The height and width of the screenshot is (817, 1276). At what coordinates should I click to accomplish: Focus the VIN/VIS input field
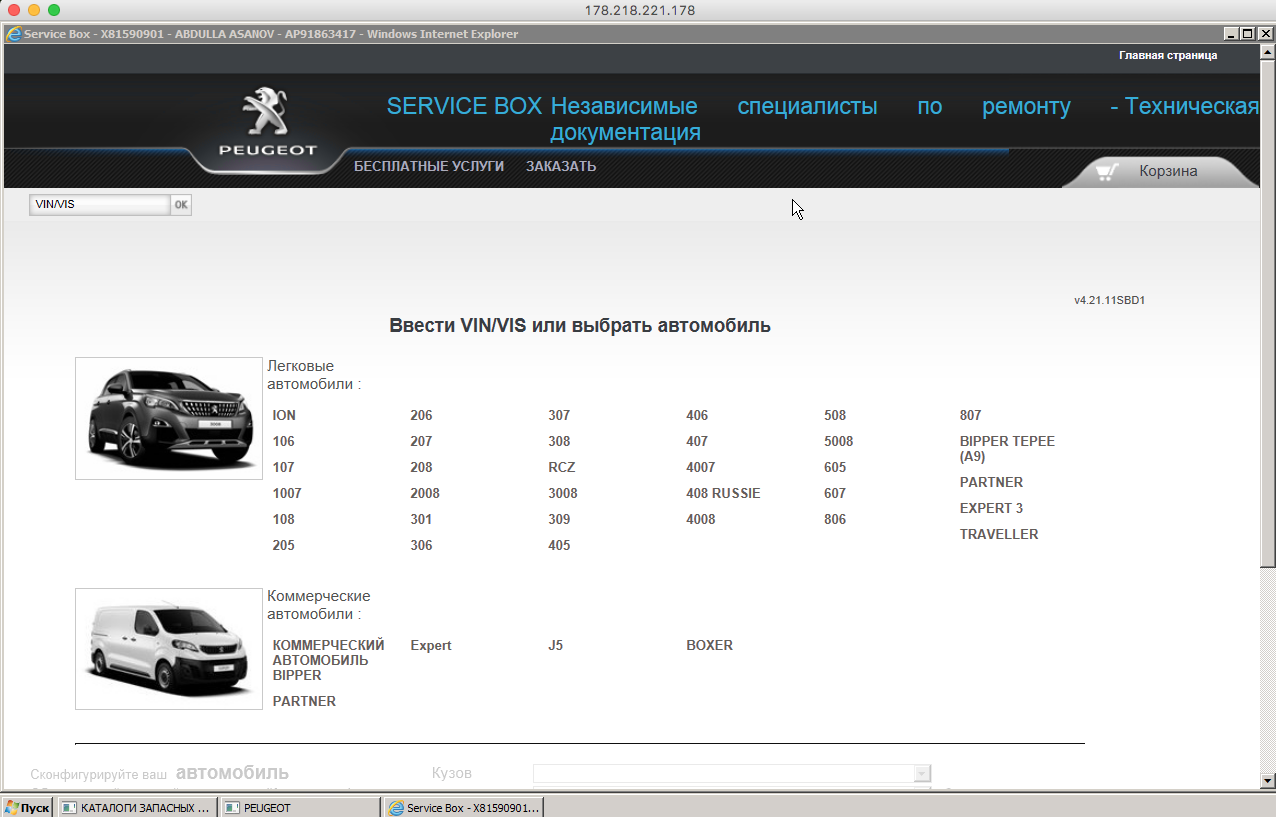99,204
